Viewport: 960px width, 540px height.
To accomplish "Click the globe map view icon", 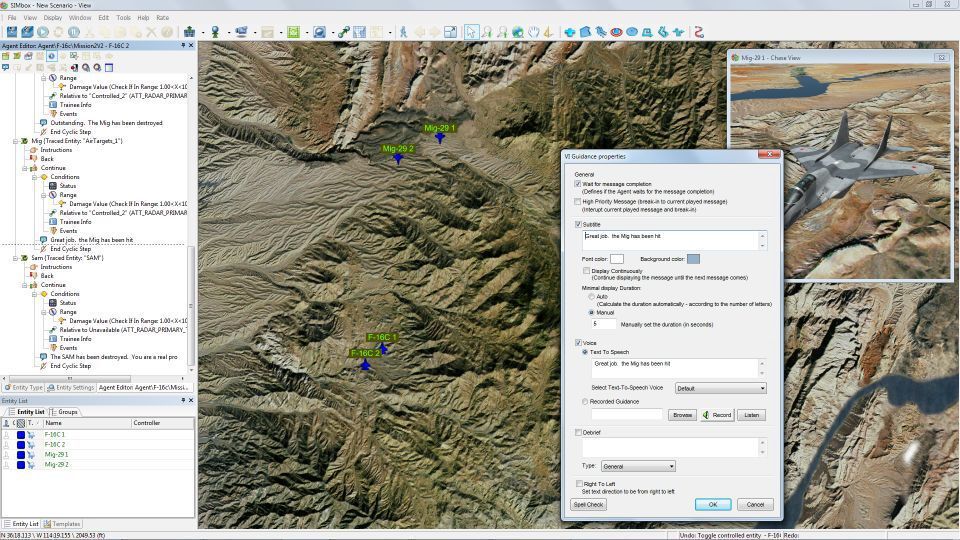I will [x=518, y=32].
